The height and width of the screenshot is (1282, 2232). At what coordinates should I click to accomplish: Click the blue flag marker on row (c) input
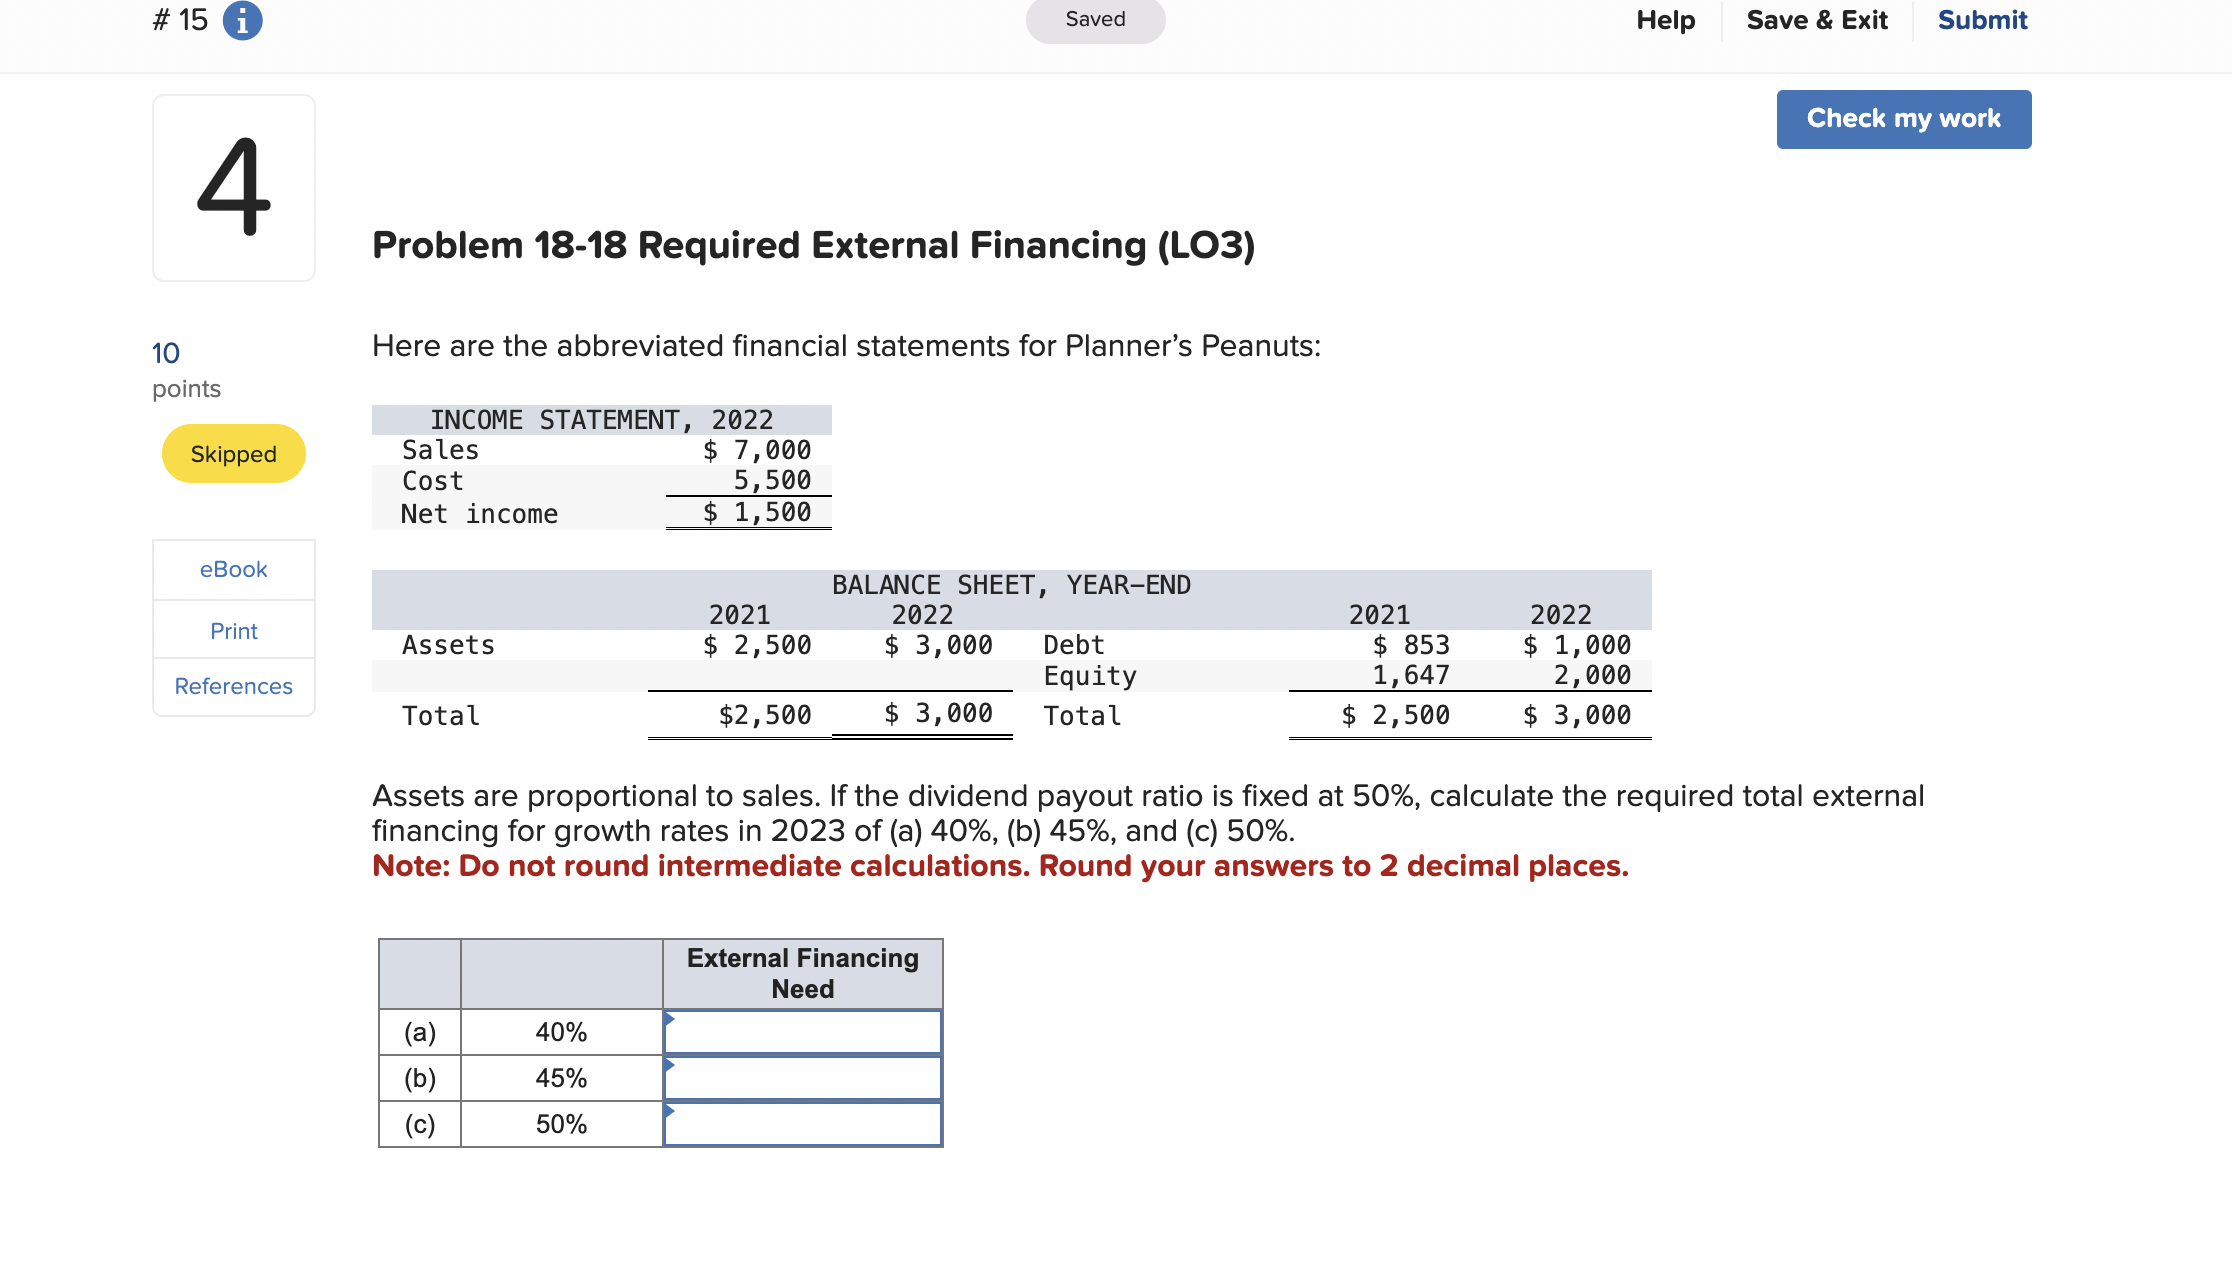click(668, 1111)
